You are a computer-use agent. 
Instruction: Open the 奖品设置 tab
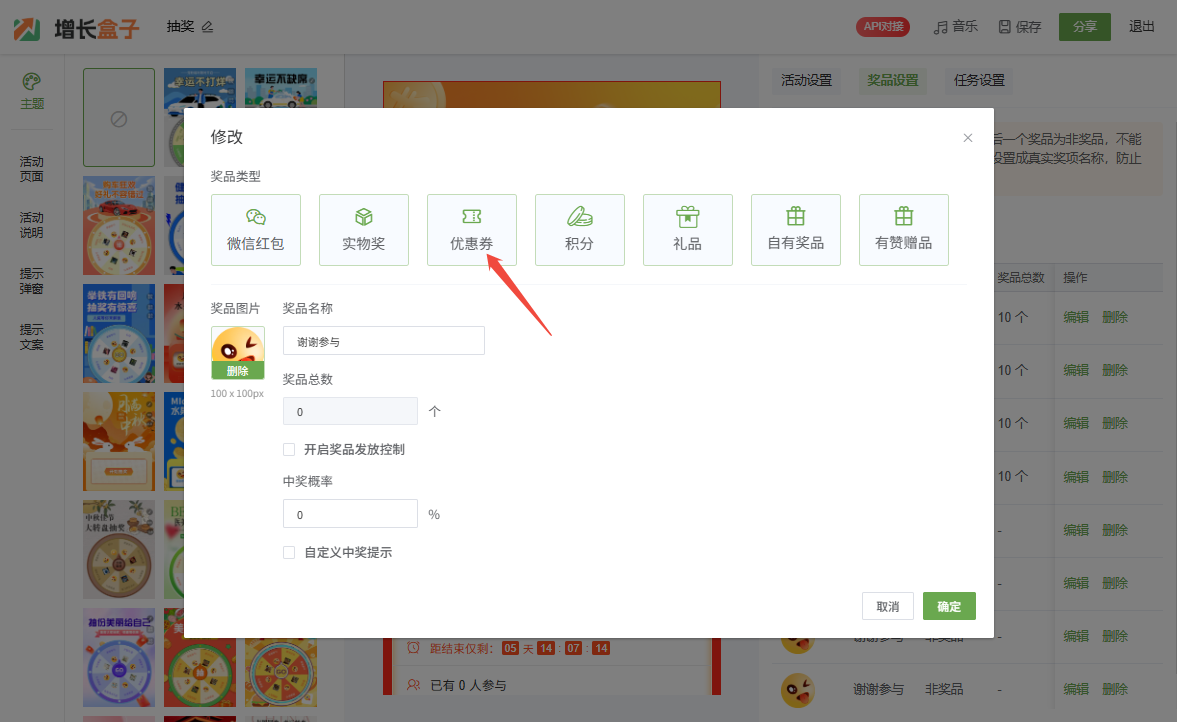click(893, 80)
